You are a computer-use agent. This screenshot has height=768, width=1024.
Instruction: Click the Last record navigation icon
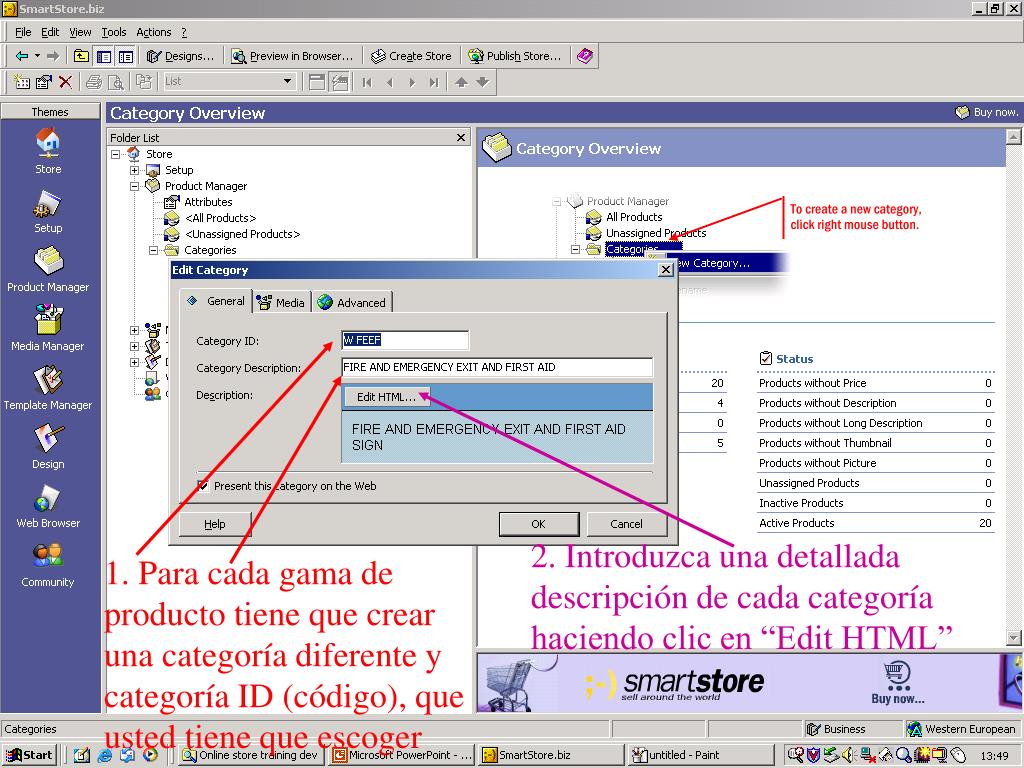(434, 82)
